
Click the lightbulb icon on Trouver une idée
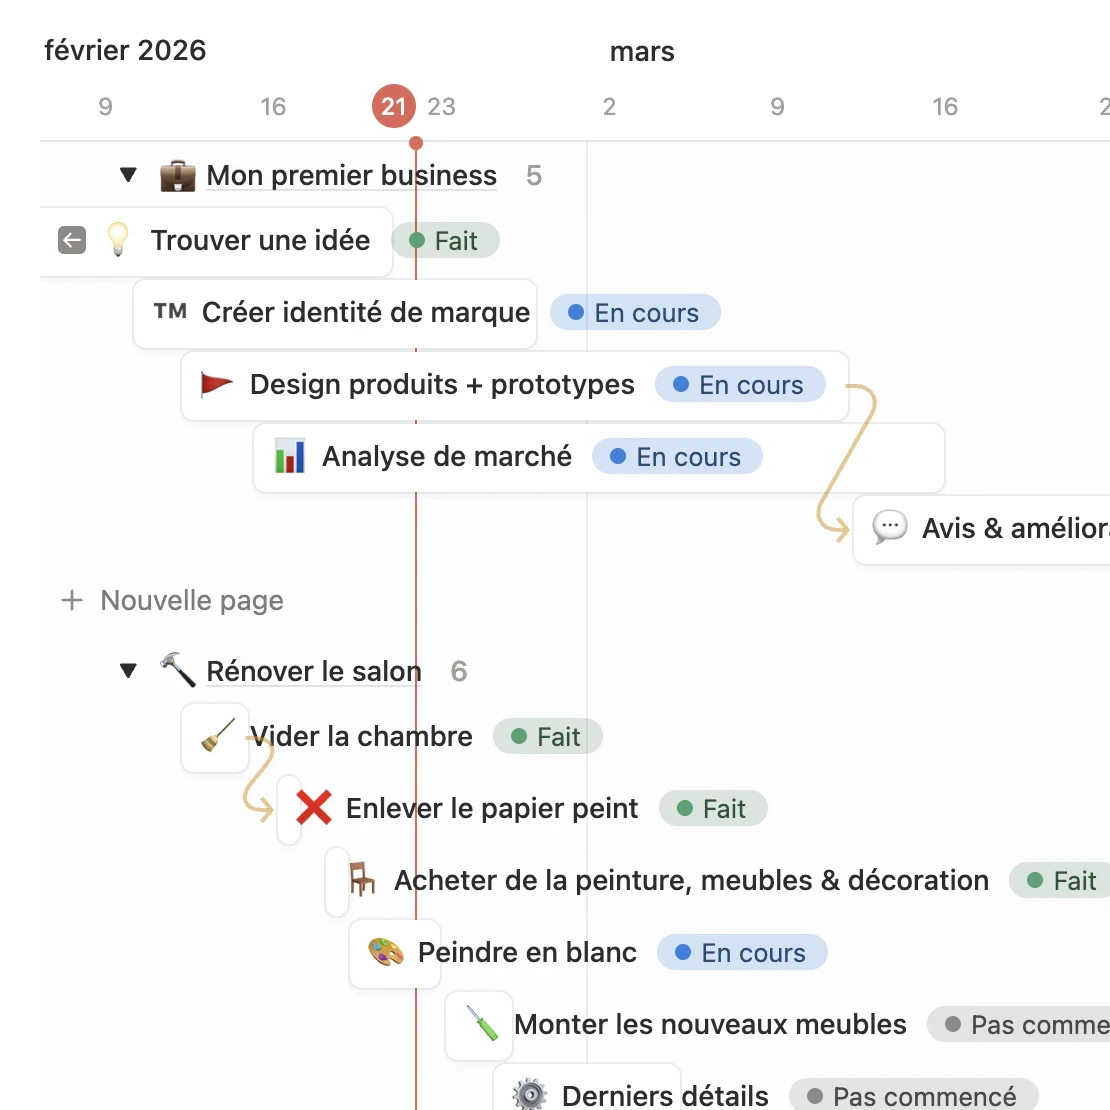[x=117, y=240]
